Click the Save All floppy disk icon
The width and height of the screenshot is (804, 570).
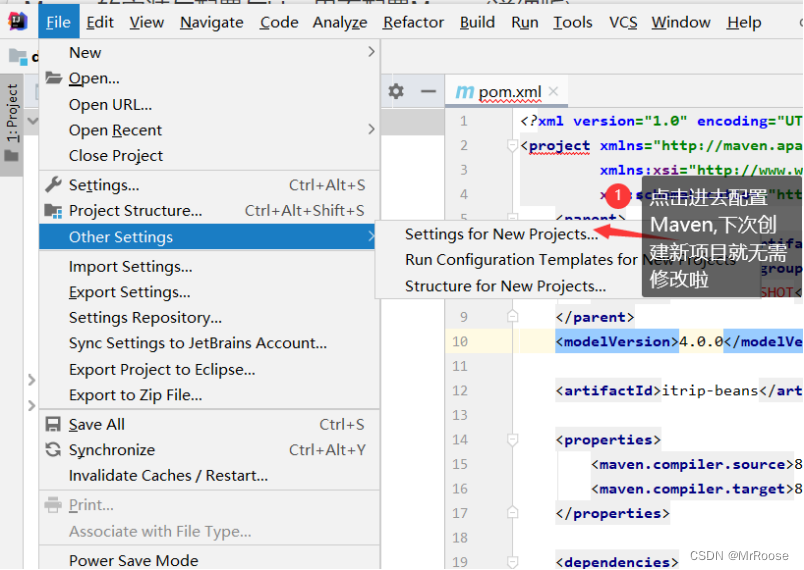click(x=53, y=424)
